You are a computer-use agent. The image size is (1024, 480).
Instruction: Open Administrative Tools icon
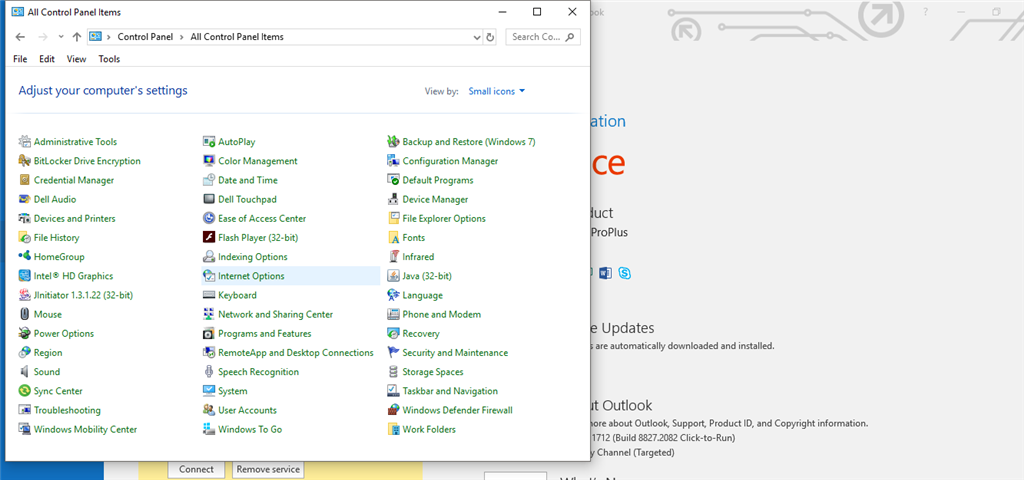[x=25, y=142]
